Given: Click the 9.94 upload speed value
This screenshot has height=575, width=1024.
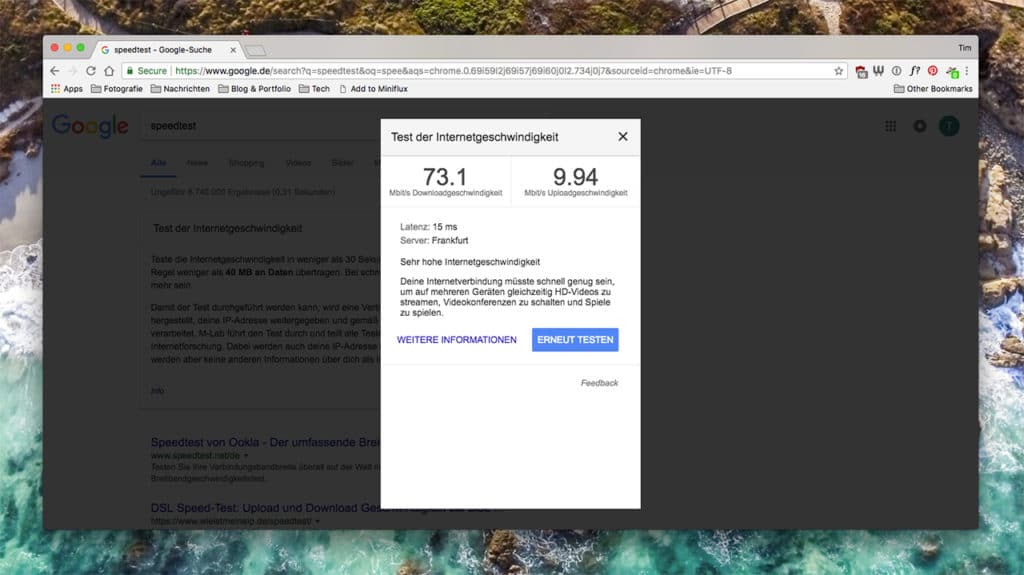Looking at the screenshot, I should click(575, 176).
